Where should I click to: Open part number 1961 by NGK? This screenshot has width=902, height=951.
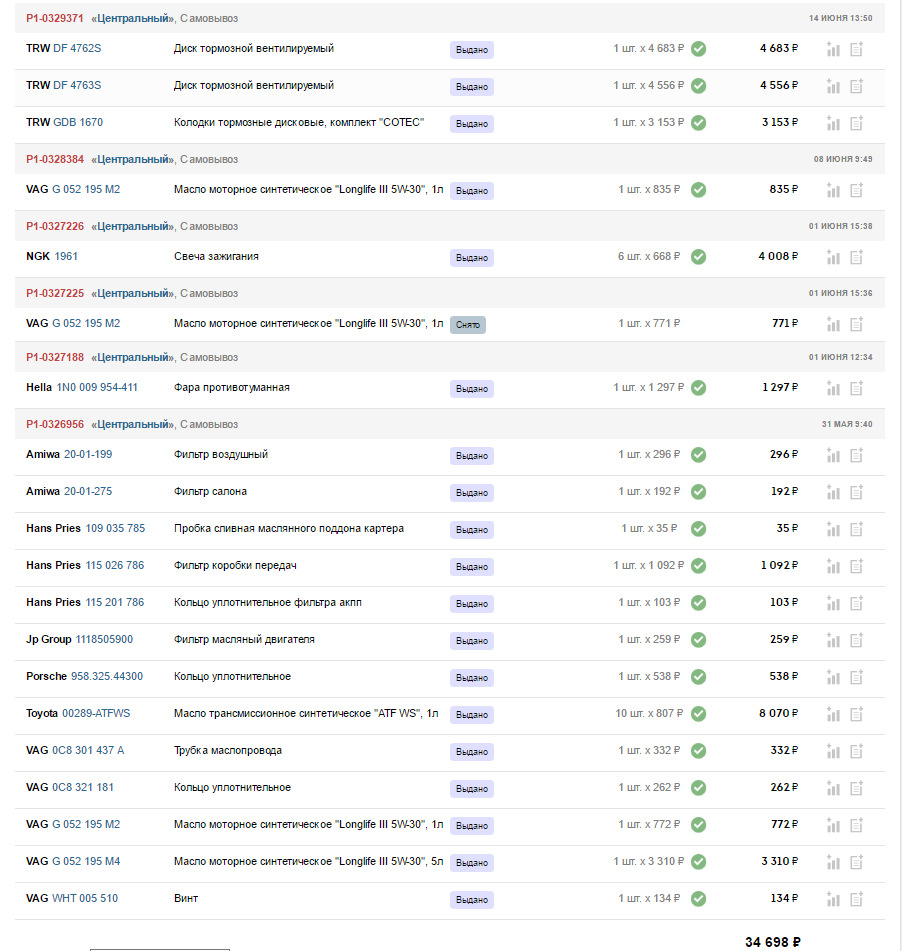click(66, 256)
